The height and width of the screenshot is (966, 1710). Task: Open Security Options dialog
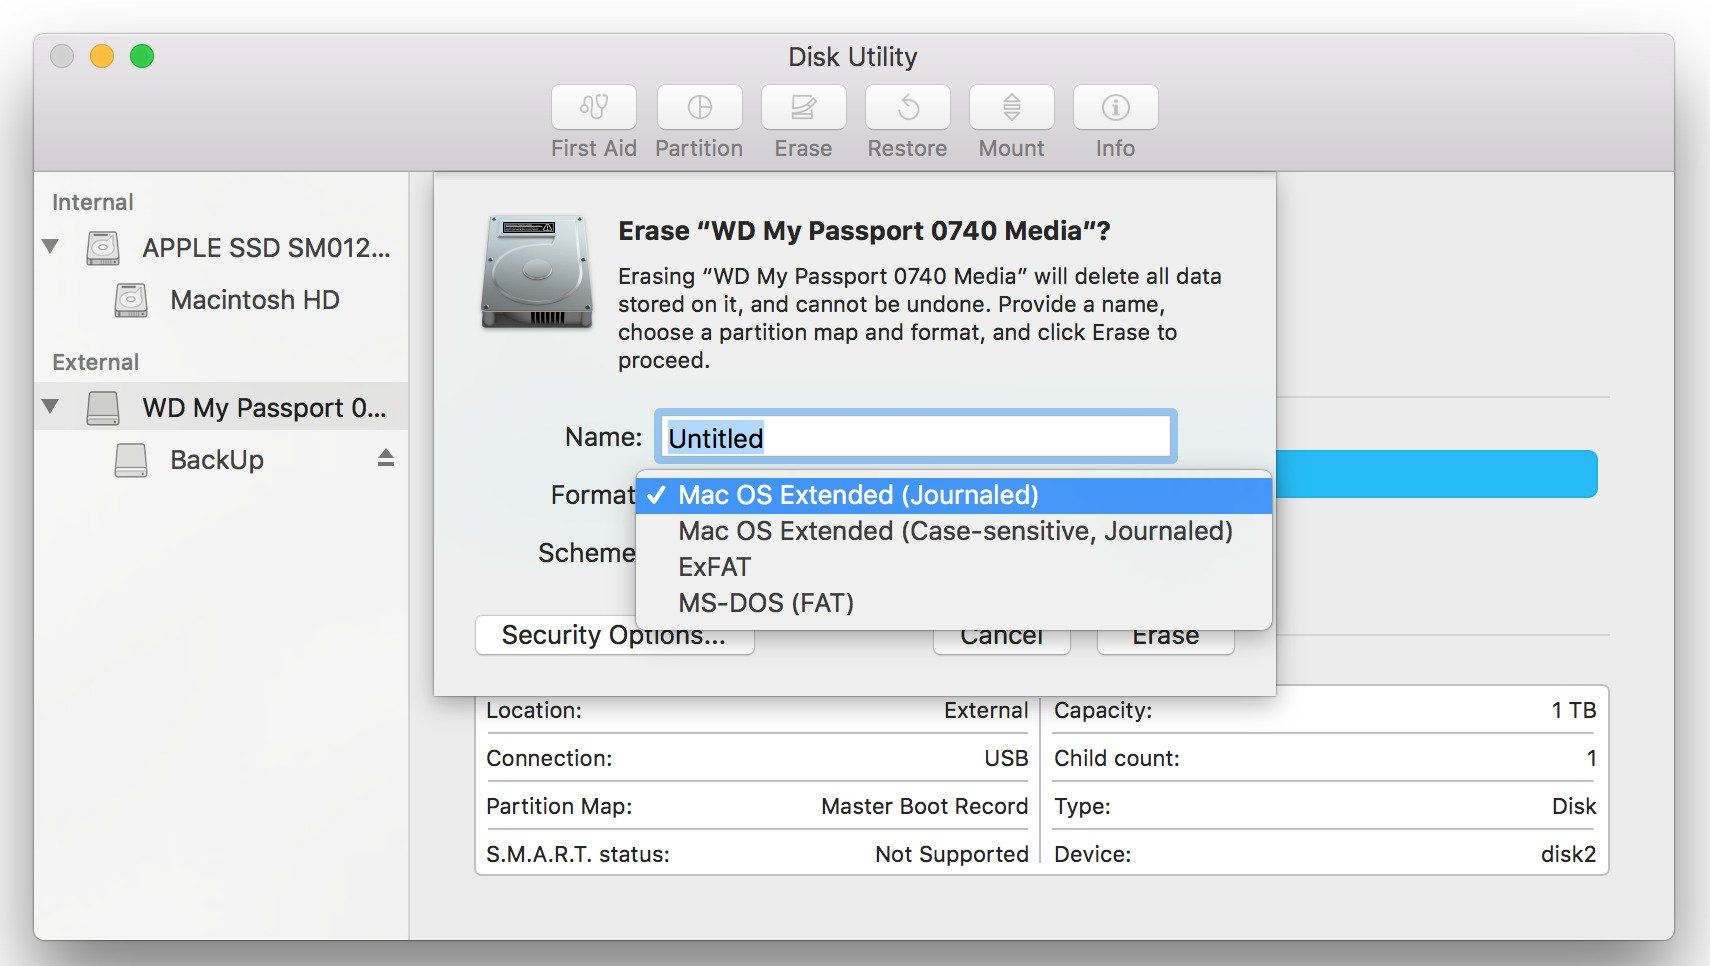click(x=614, y=634)
